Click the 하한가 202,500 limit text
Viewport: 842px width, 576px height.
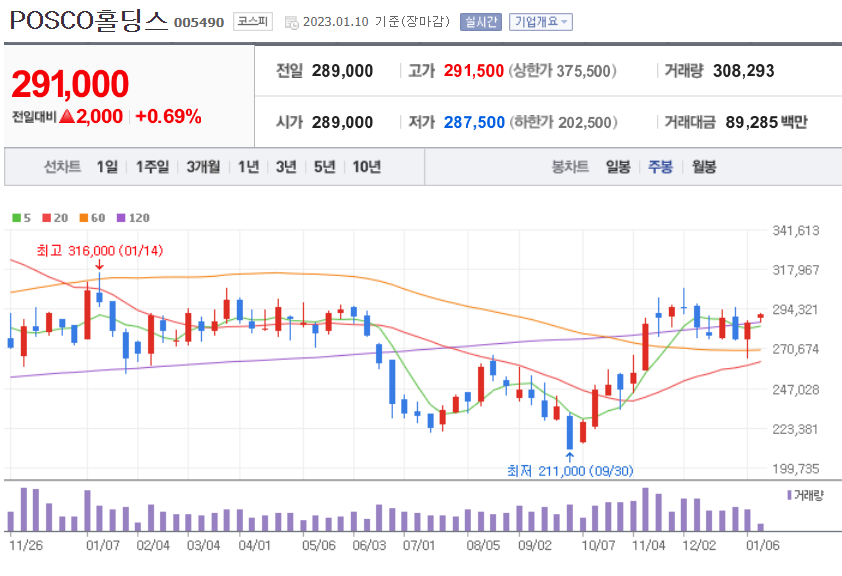click(x=563, y=122)
